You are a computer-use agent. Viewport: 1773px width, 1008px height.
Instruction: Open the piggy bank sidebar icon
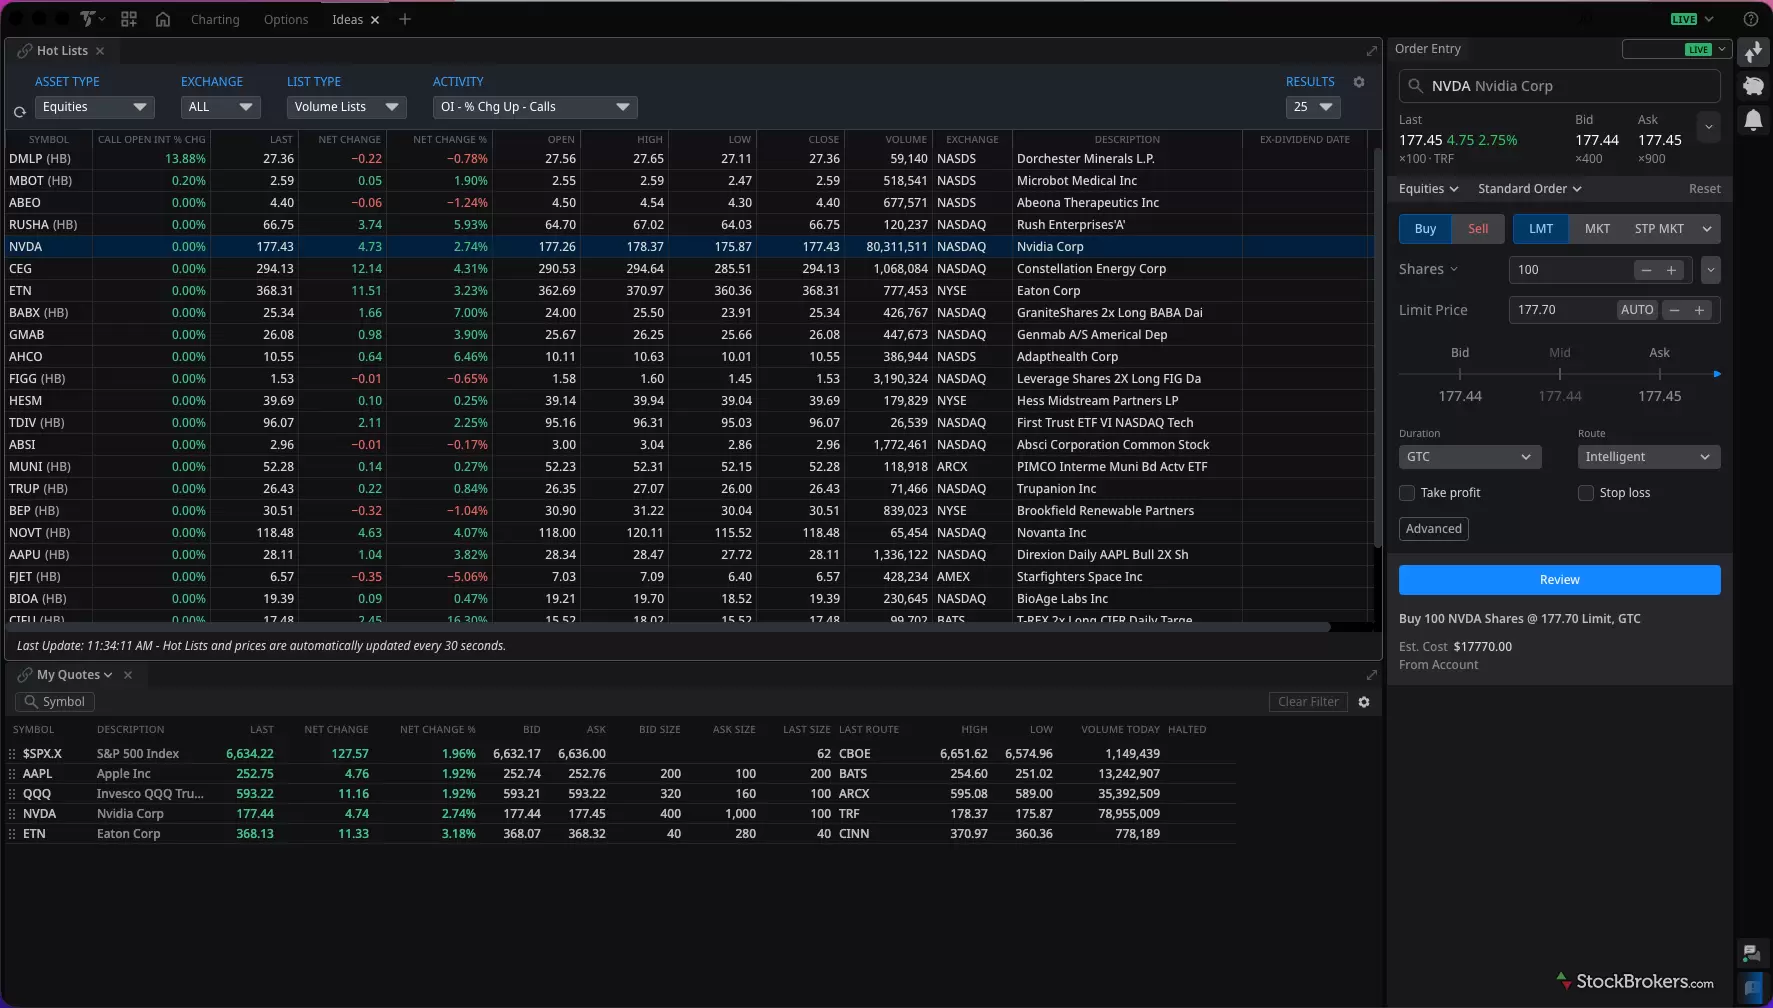(1754, 86)
